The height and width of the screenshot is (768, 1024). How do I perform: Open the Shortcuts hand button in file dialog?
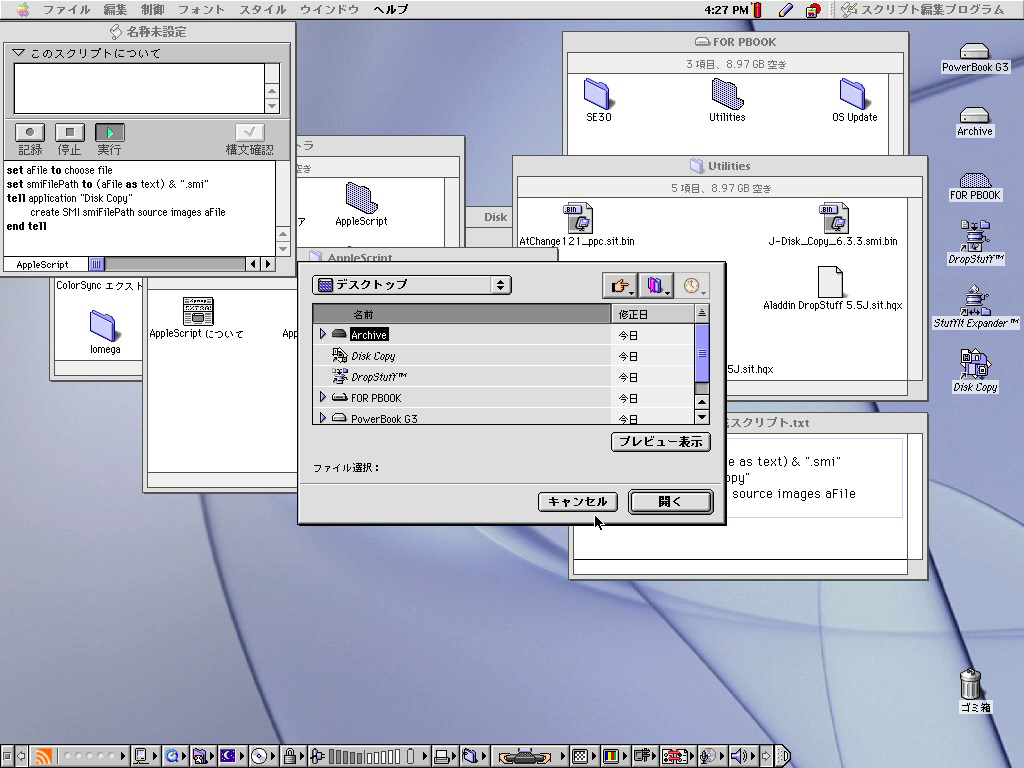[x=620, y=285]
